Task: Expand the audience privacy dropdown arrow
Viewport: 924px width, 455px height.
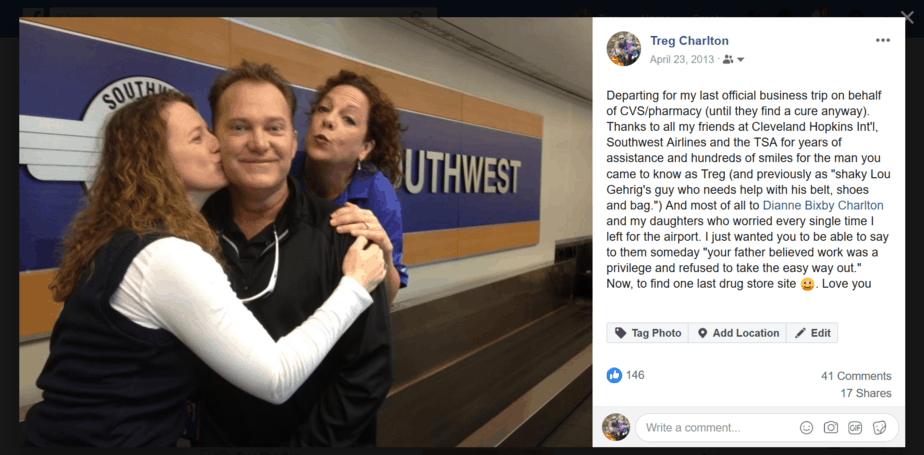Action: (741, 60)
